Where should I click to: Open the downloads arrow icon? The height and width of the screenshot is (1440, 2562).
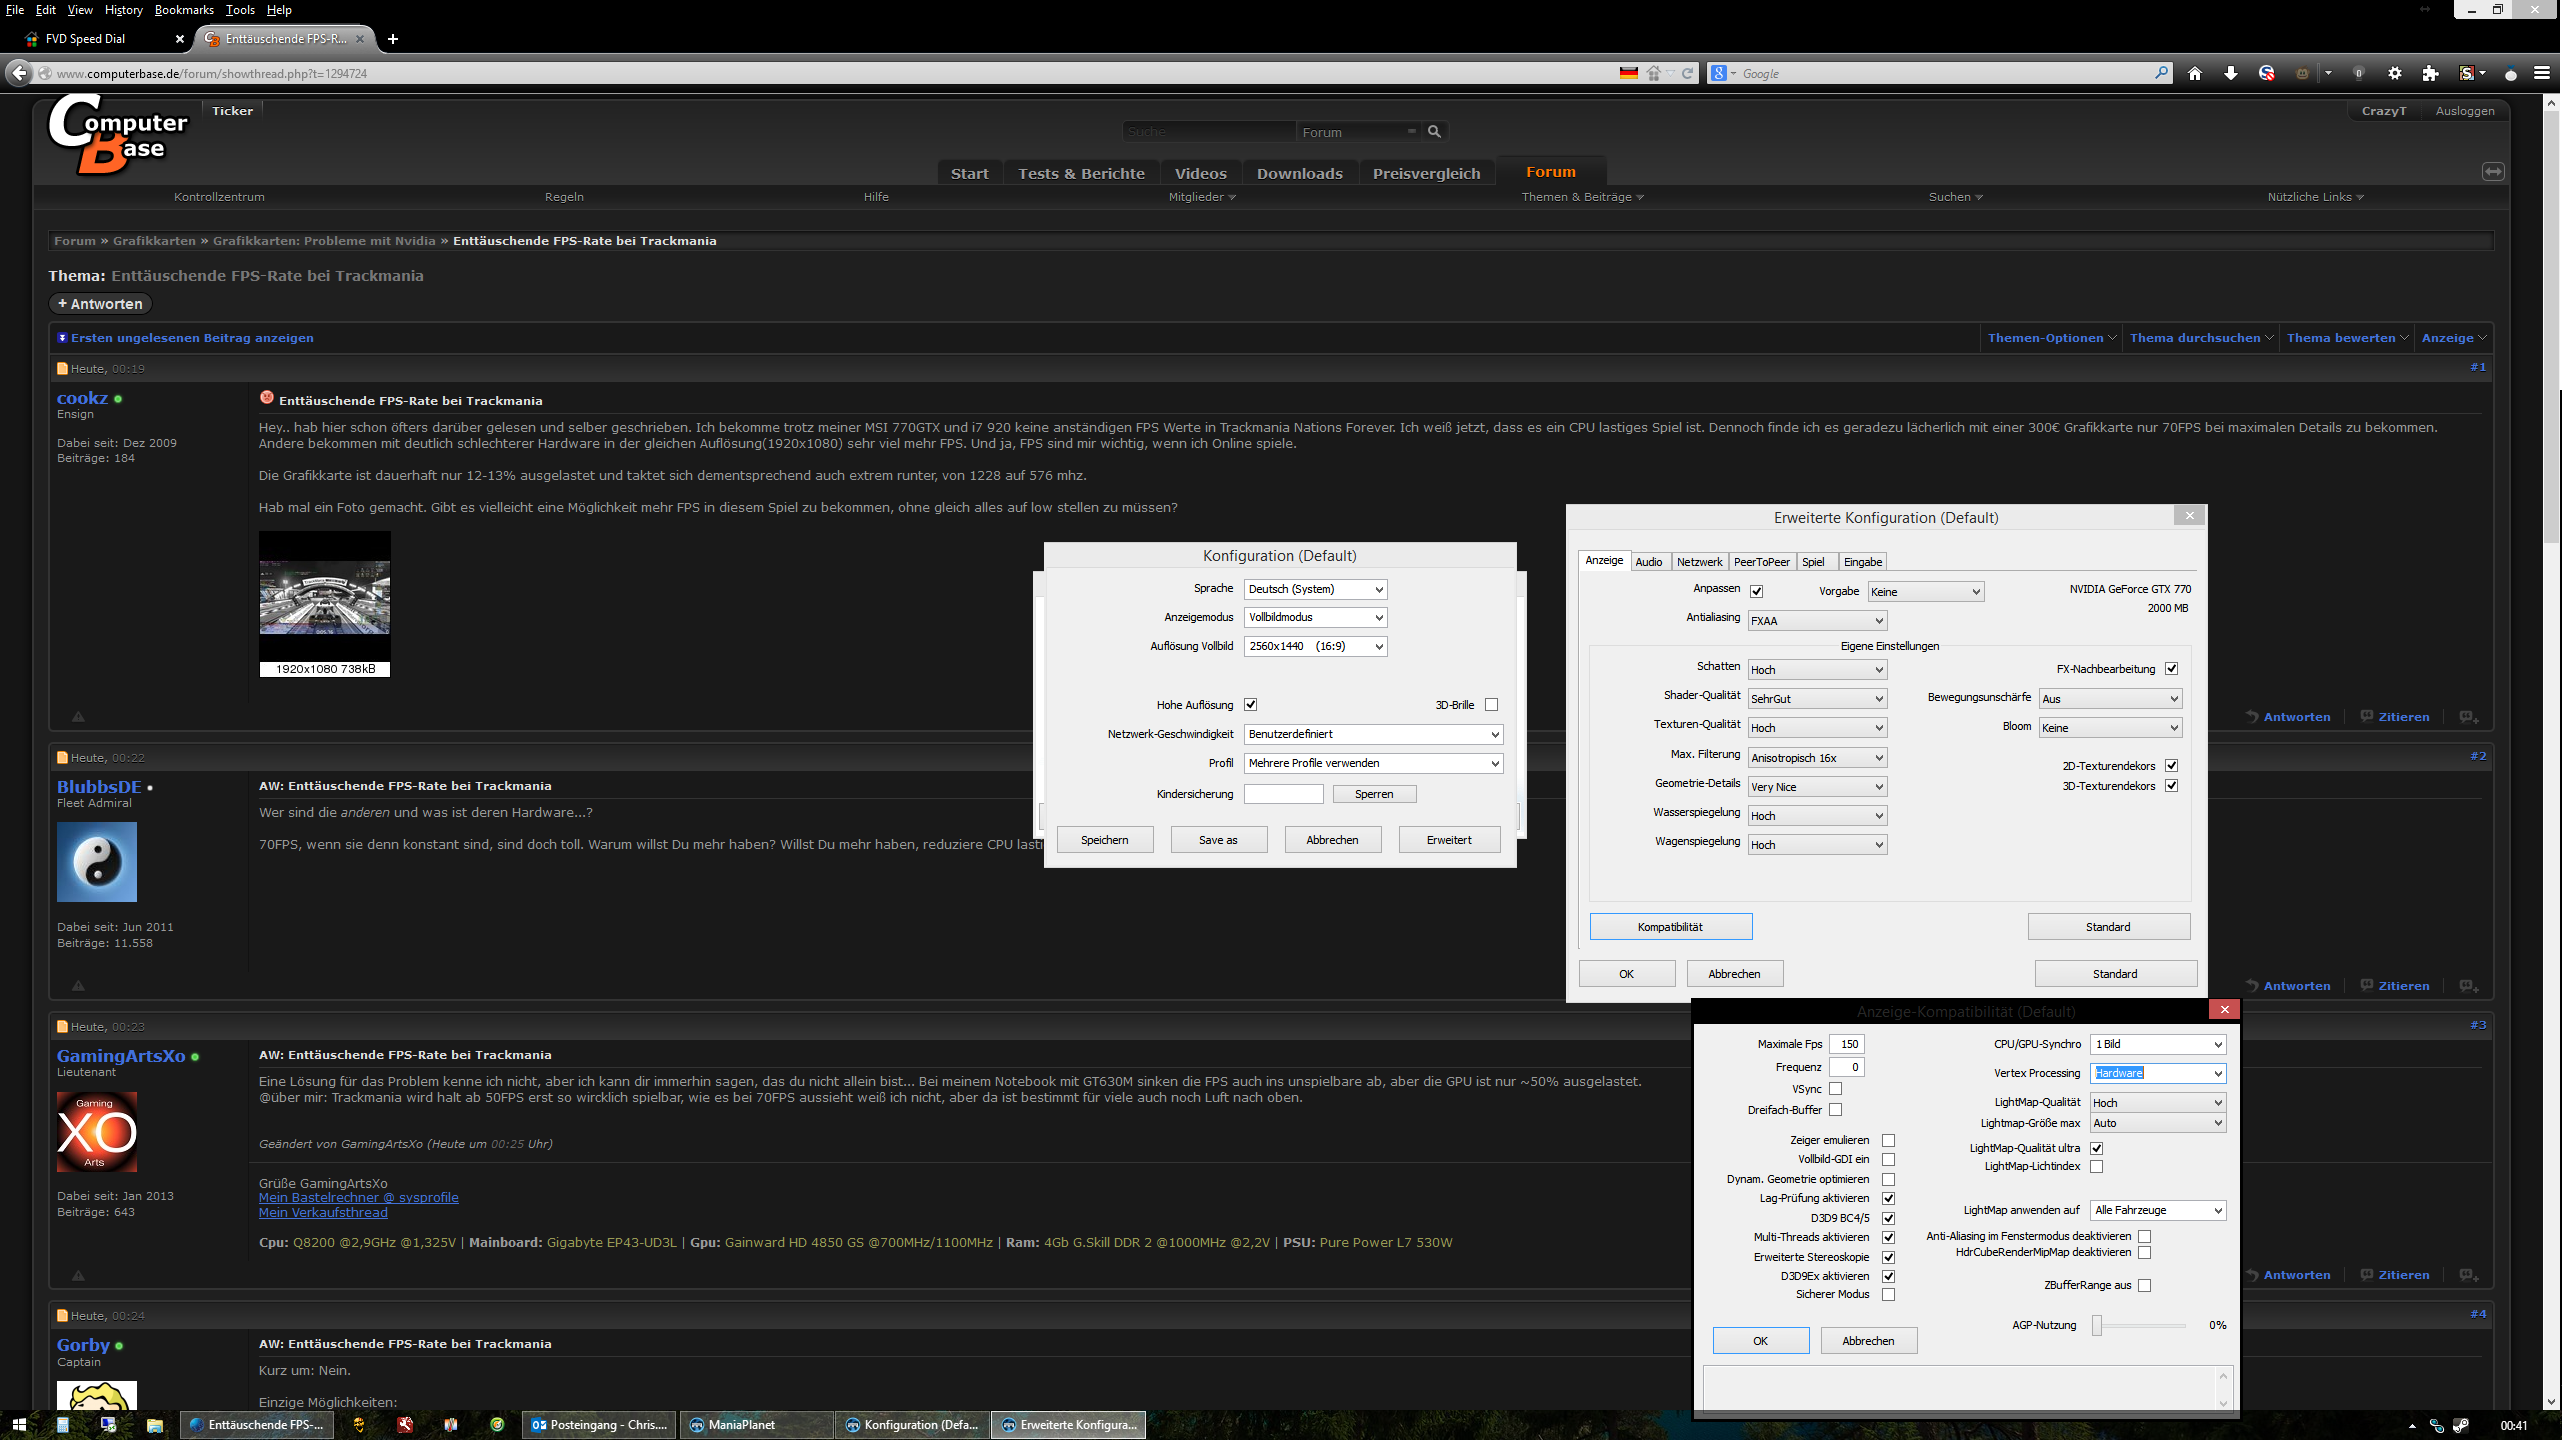pos(2231,73)
